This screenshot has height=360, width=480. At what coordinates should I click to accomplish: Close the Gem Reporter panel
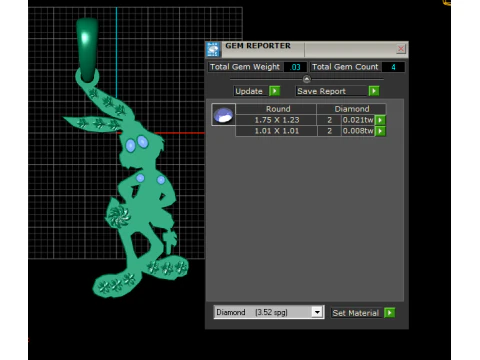click(x=401, y=49)
